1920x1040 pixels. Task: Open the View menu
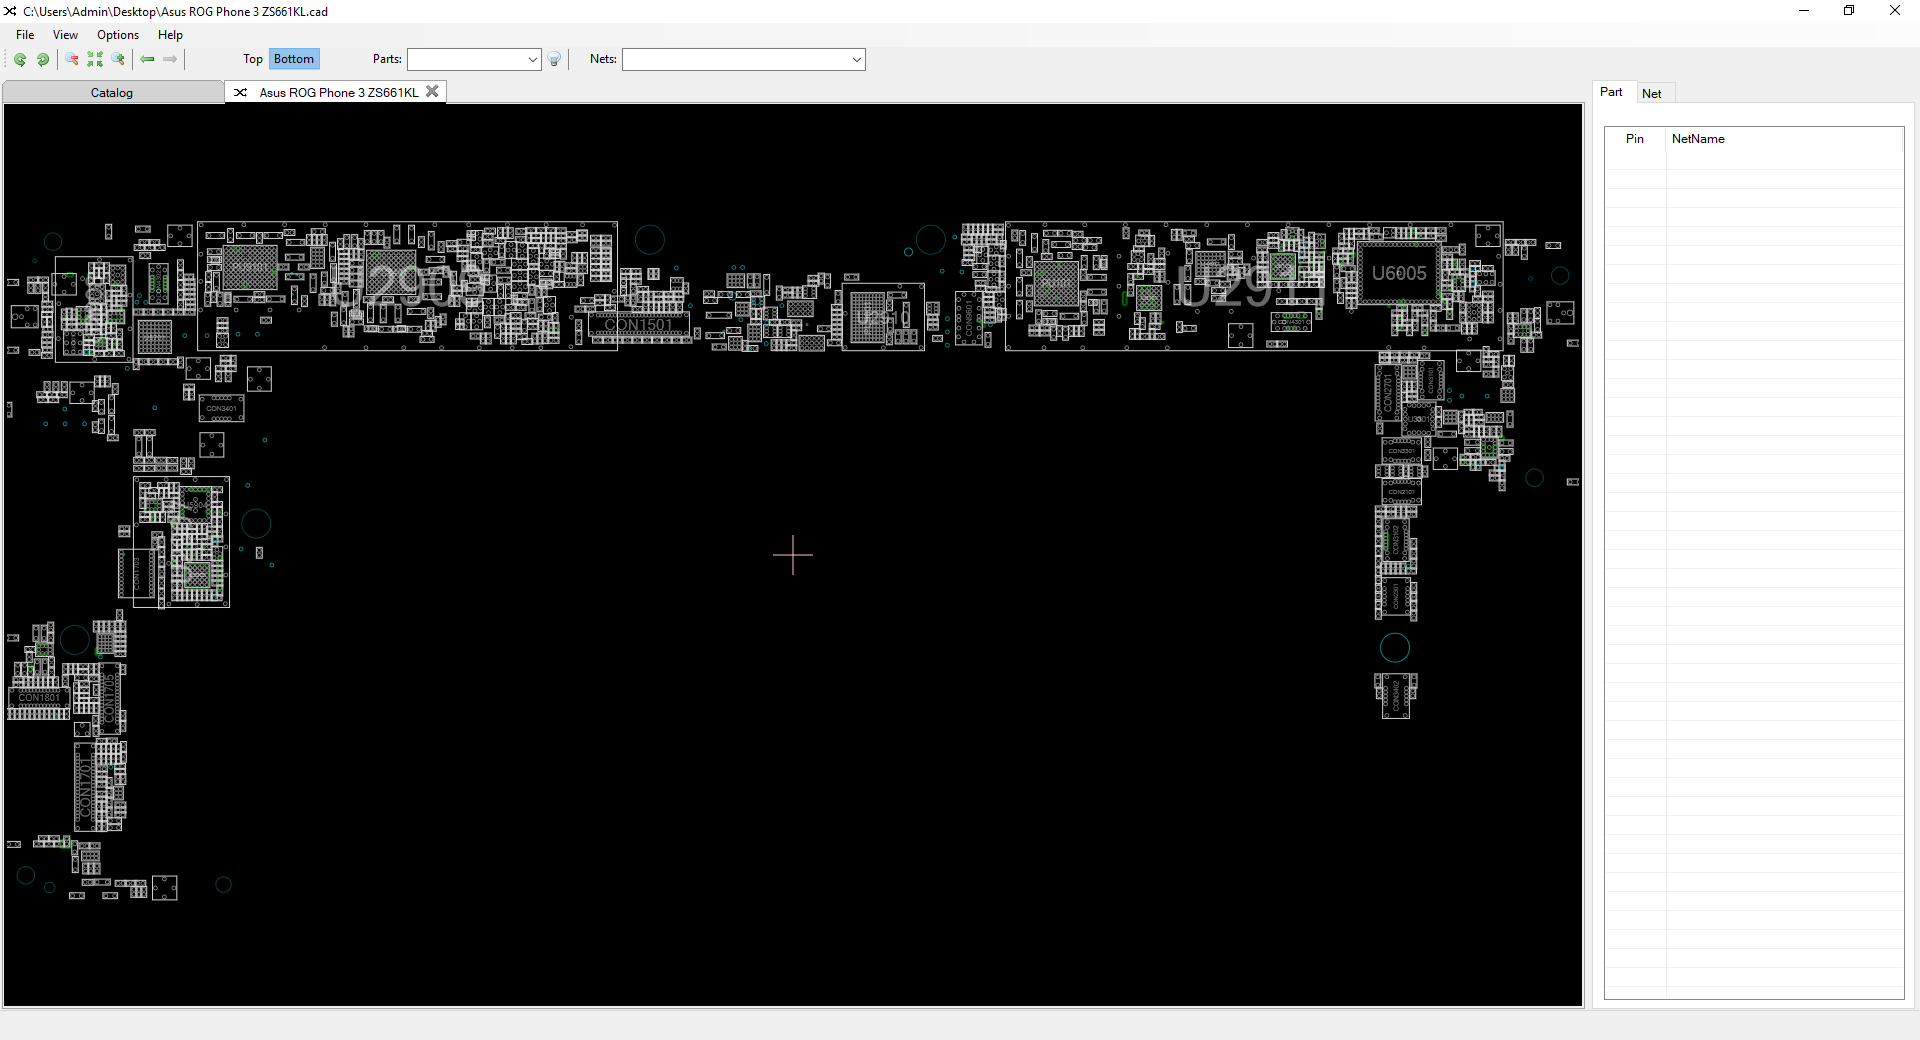coord(65,35)
